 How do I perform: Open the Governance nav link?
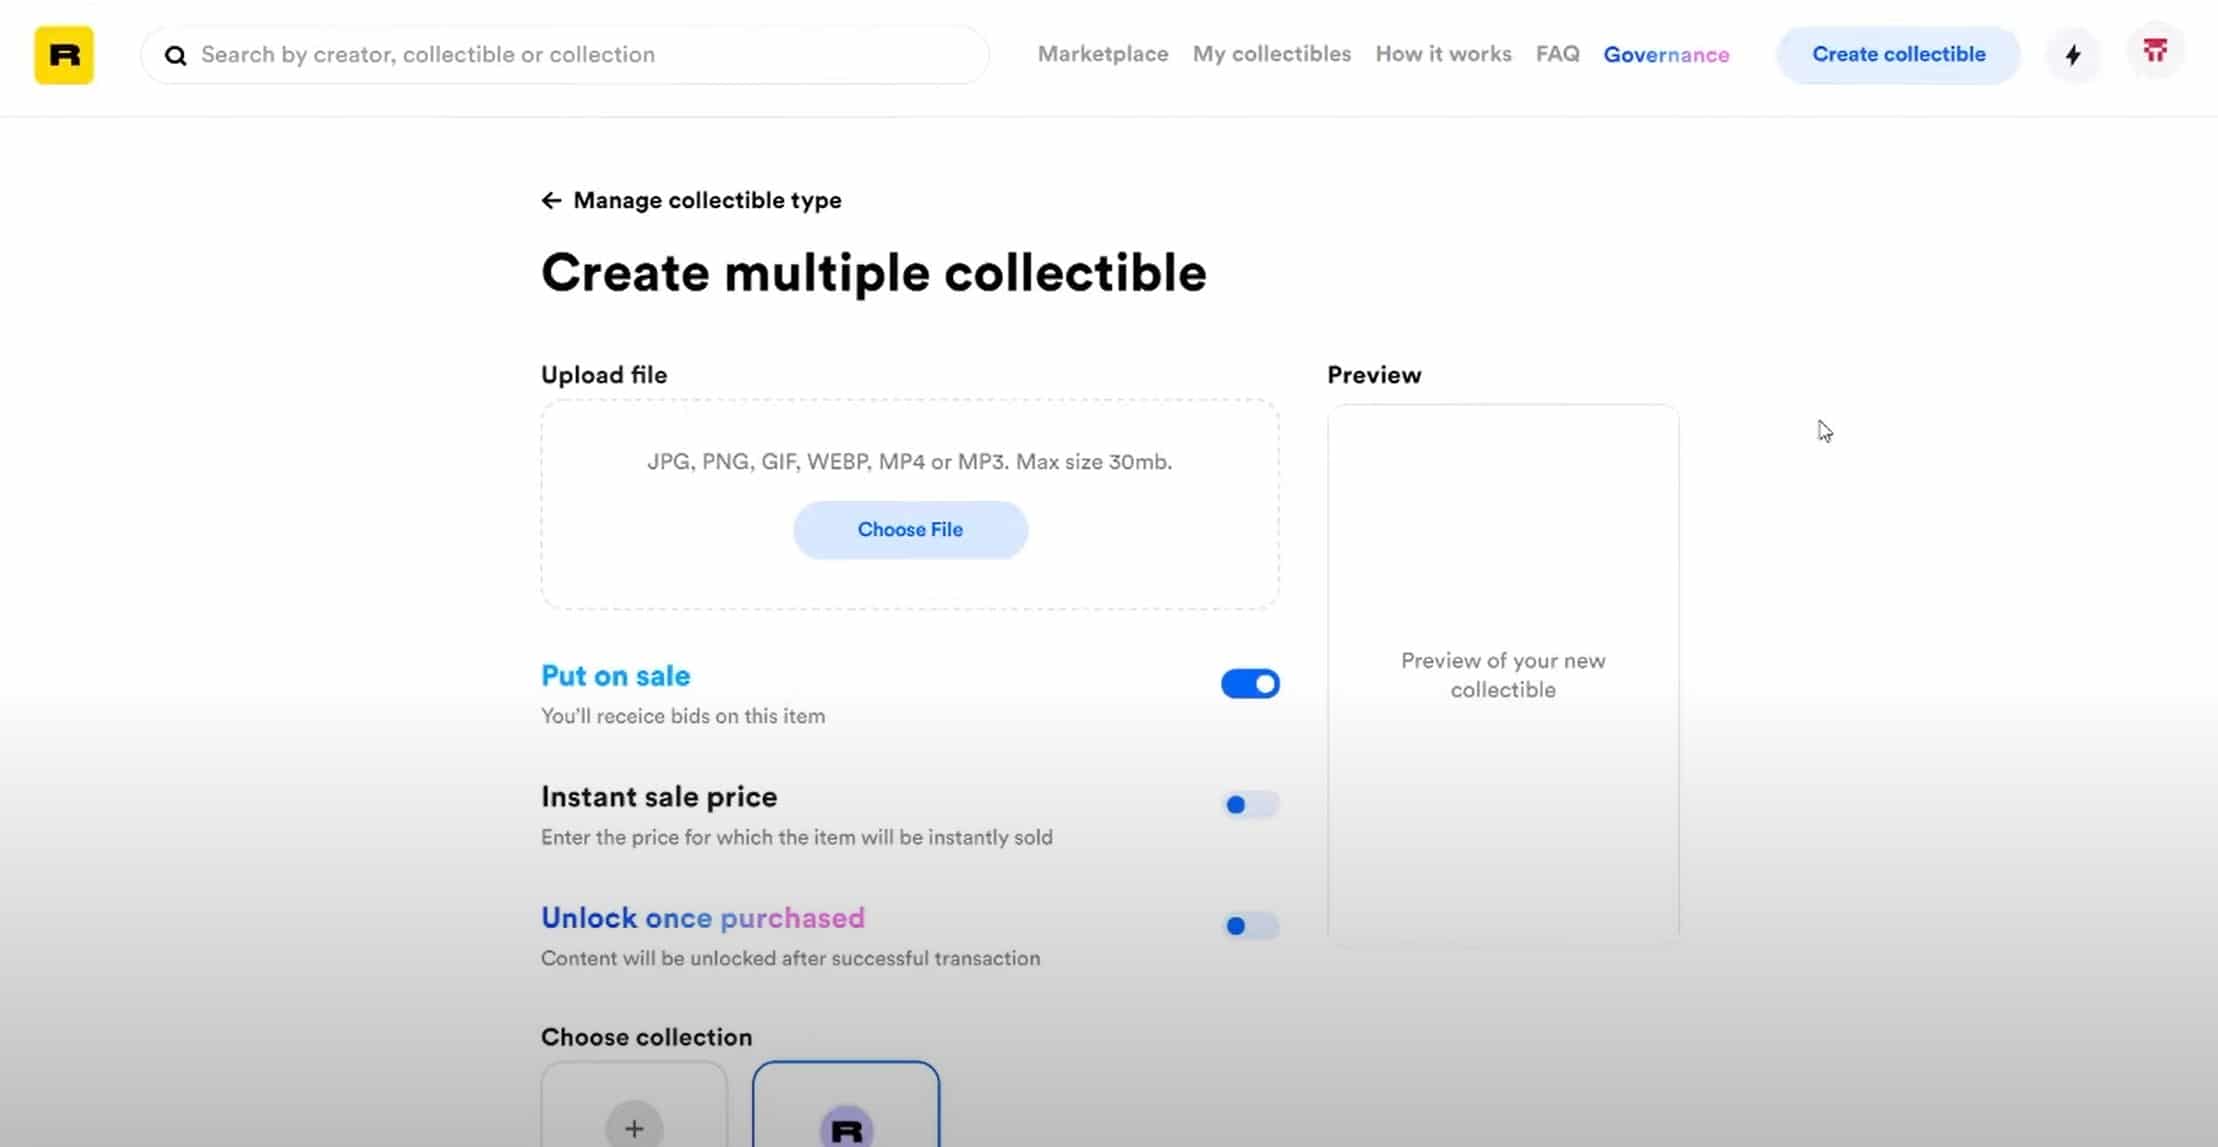click(x=1666, y=54)
